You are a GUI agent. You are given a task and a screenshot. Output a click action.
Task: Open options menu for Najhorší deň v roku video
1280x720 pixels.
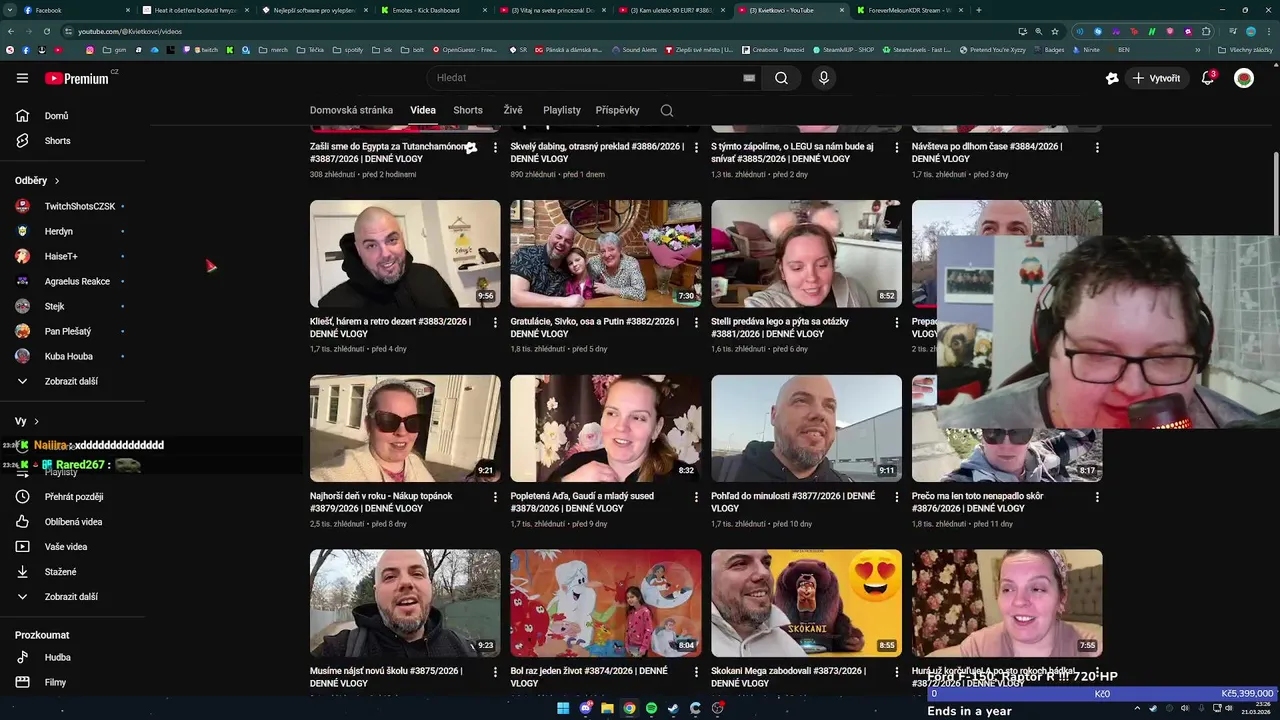(495, 496)
